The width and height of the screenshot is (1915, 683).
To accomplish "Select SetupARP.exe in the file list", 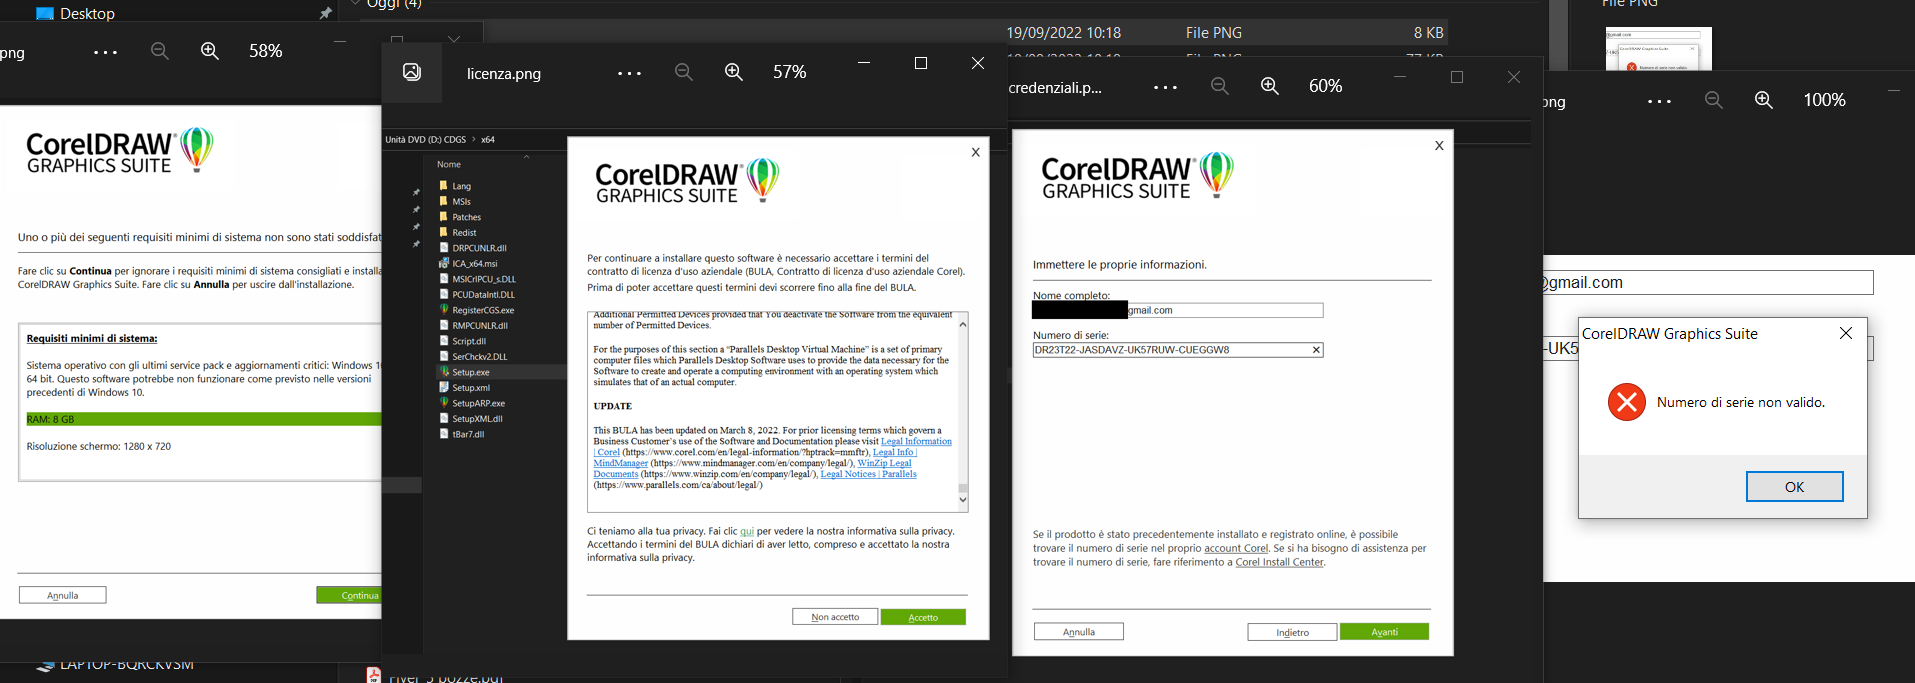I will tap(478, 403).
